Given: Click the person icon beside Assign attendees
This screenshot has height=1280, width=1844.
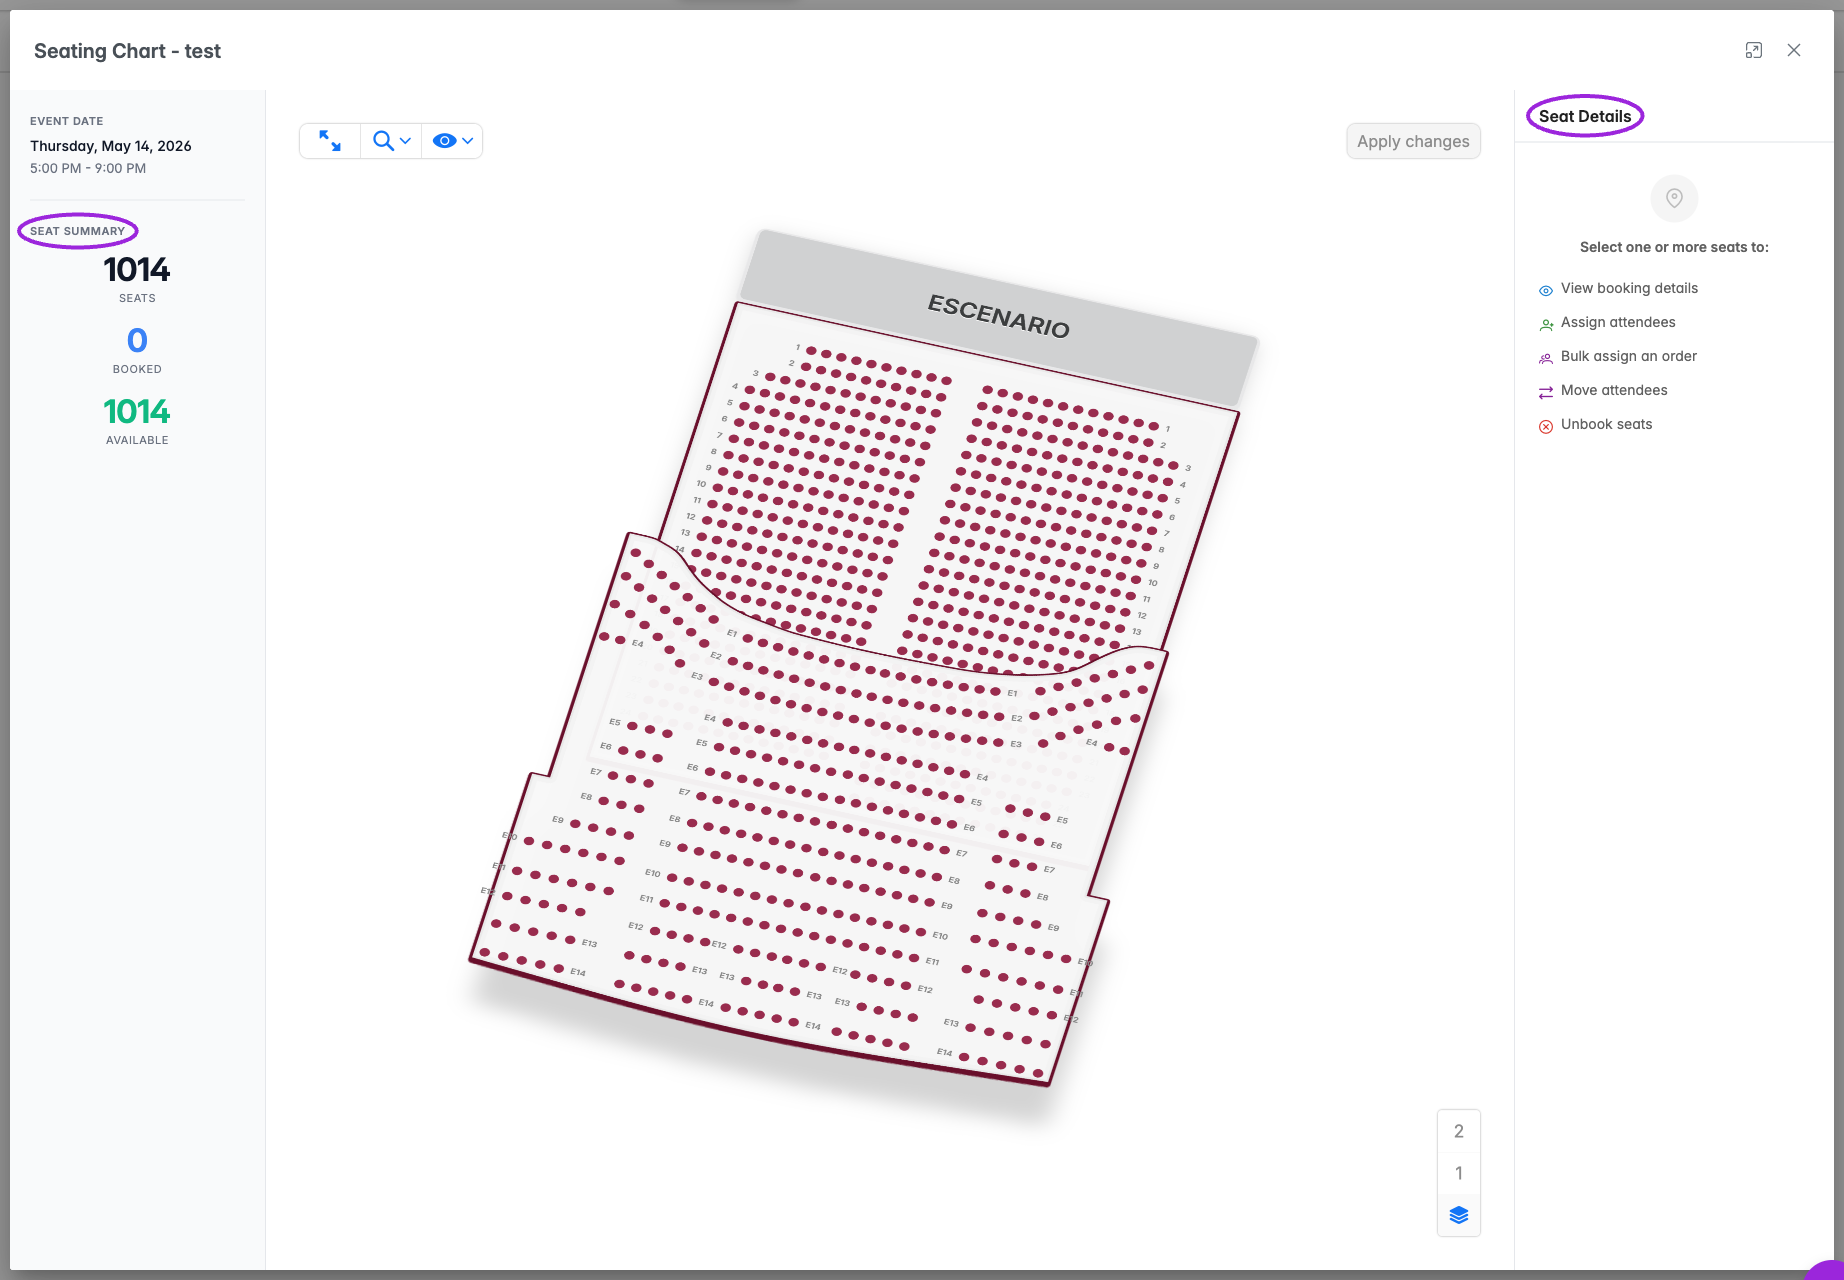Looking at the screenshot, I should pos(1546,325).
